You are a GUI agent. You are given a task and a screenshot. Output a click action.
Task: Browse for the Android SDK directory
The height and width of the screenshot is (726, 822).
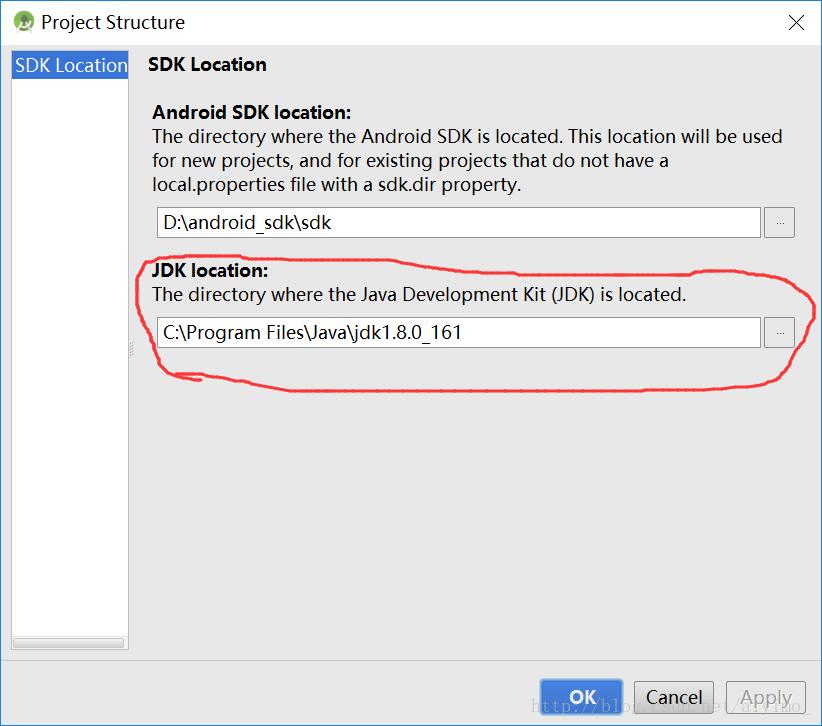pyautogui.click(x=779, y=223)
